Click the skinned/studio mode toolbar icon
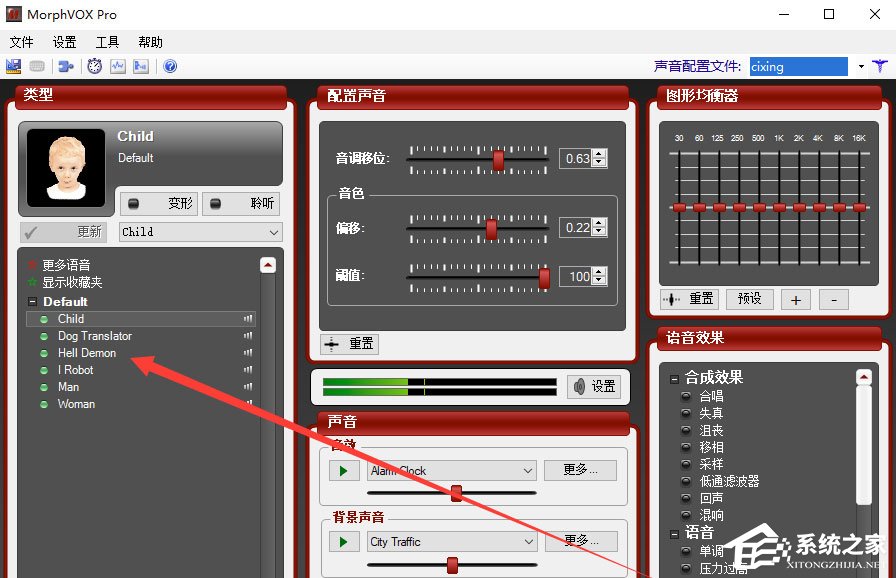The height and width of the screenshot is (578, 896). point(13,66)
